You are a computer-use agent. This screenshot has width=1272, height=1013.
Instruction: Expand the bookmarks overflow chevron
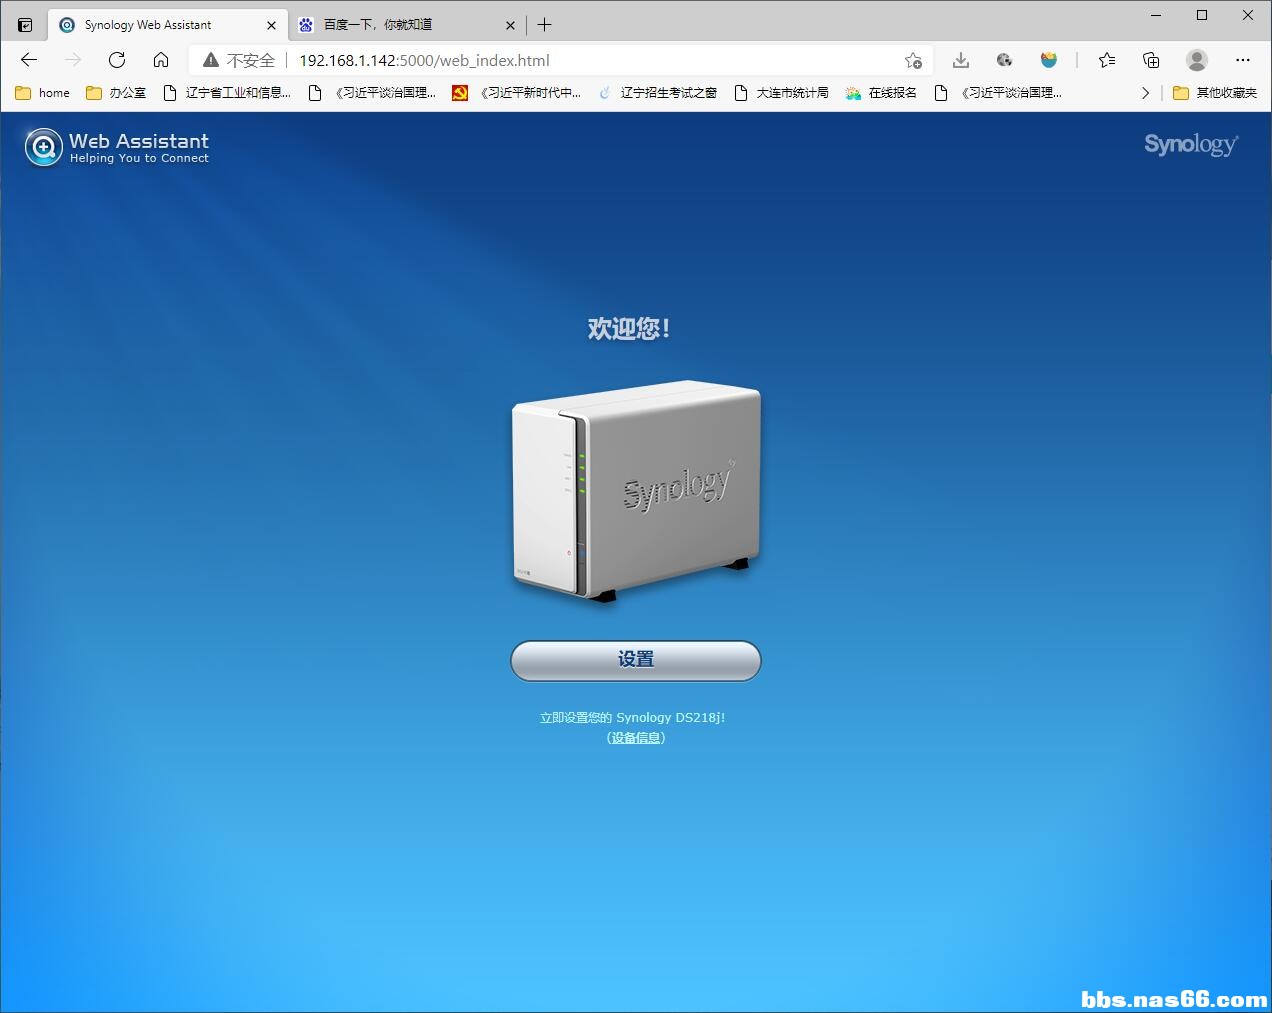click(x=1146, y=93)
